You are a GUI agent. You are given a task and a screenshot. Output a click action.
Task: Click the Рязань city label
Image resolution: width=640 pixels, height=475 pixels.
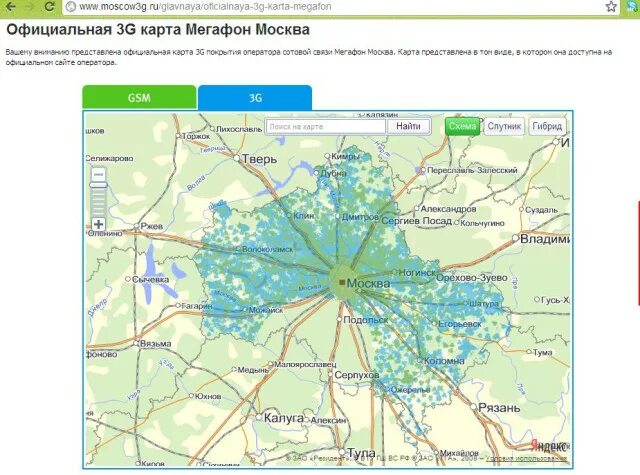tap(499, 408)
